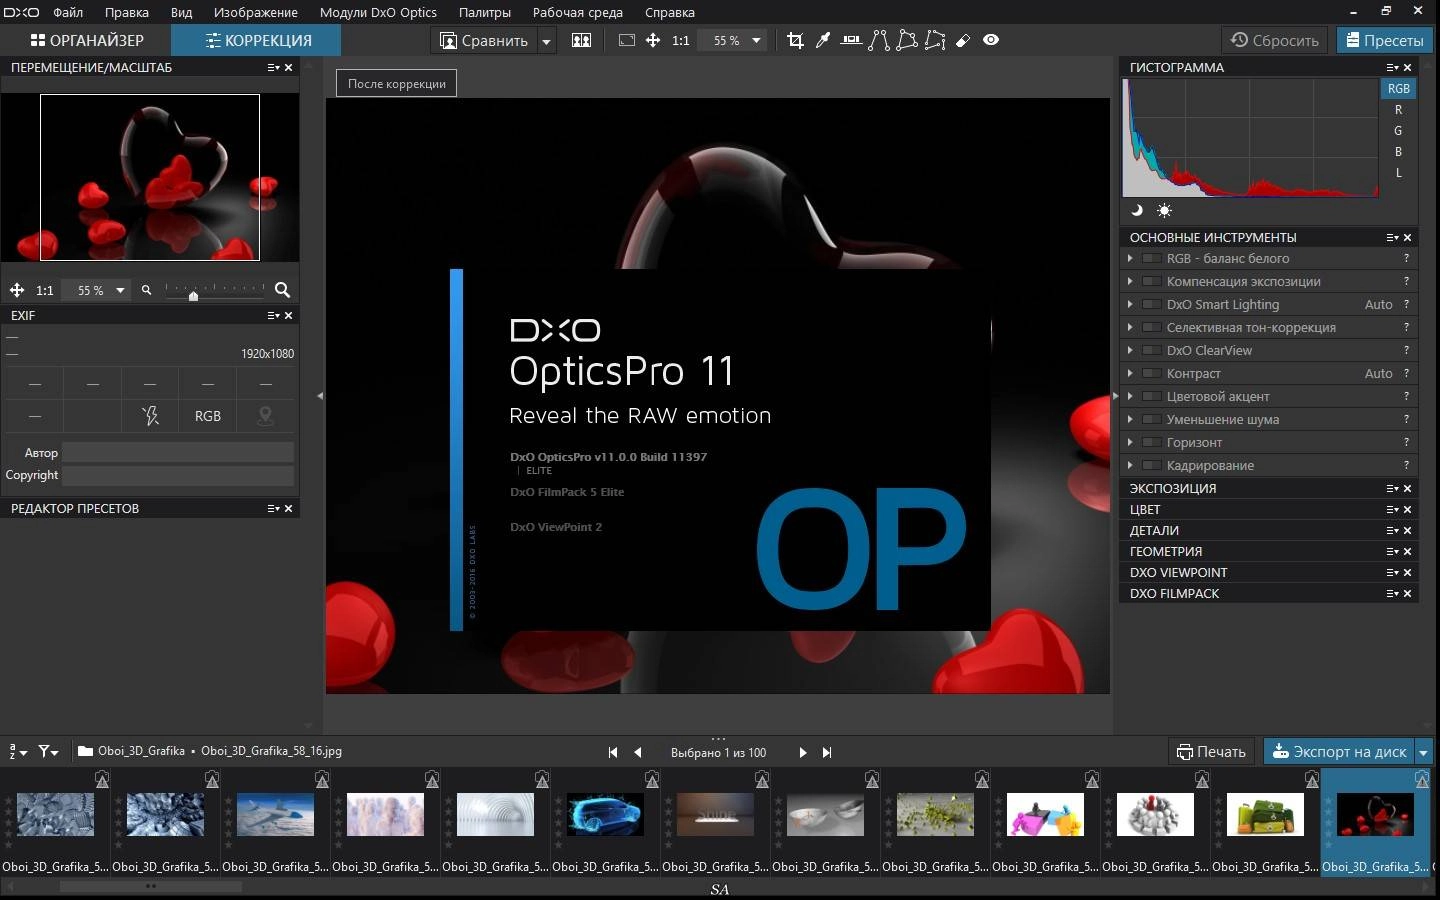
Task: Jump to the first image in filmstrip
Action: tap(613, 752)
